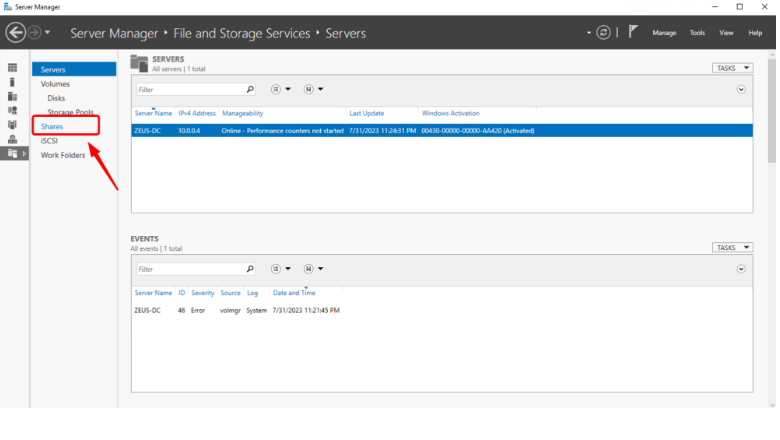Expand the Servers filter criteria chevron
The image size is (780, 440).
[741, 89]
